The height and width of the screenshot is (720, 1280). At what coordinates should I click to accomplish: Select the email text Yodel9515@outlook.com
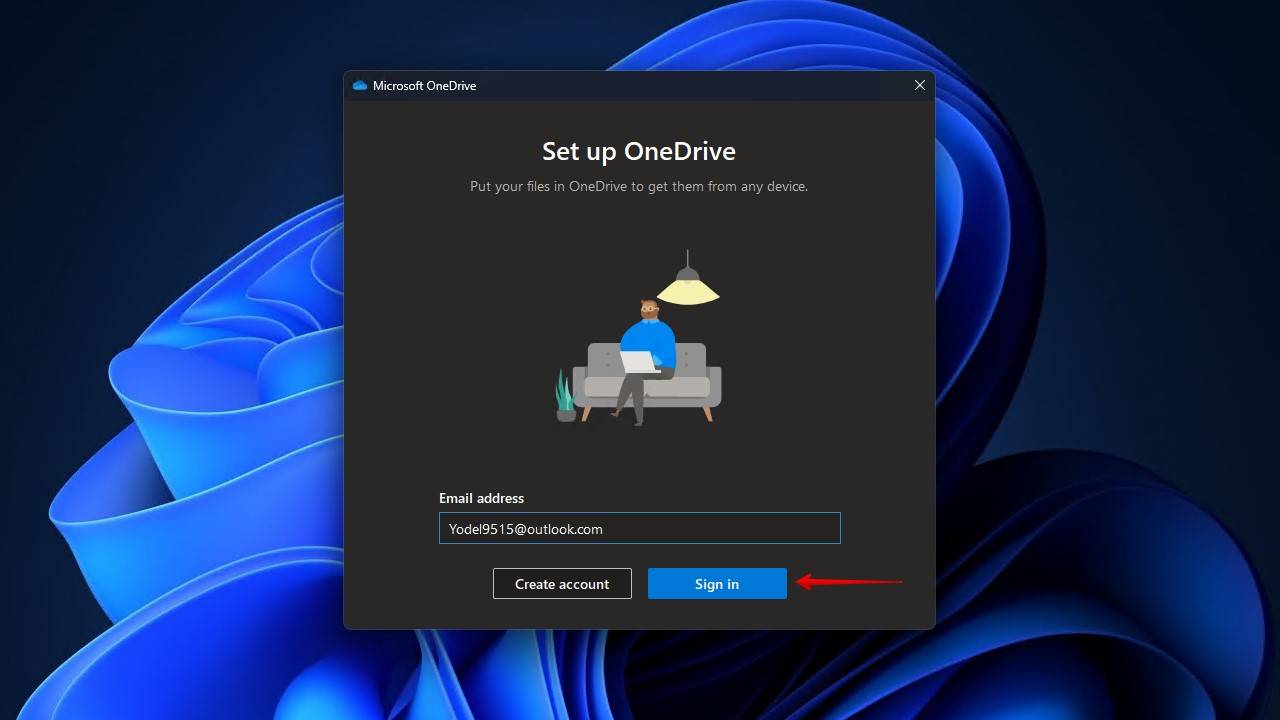(x=524, y=528)
